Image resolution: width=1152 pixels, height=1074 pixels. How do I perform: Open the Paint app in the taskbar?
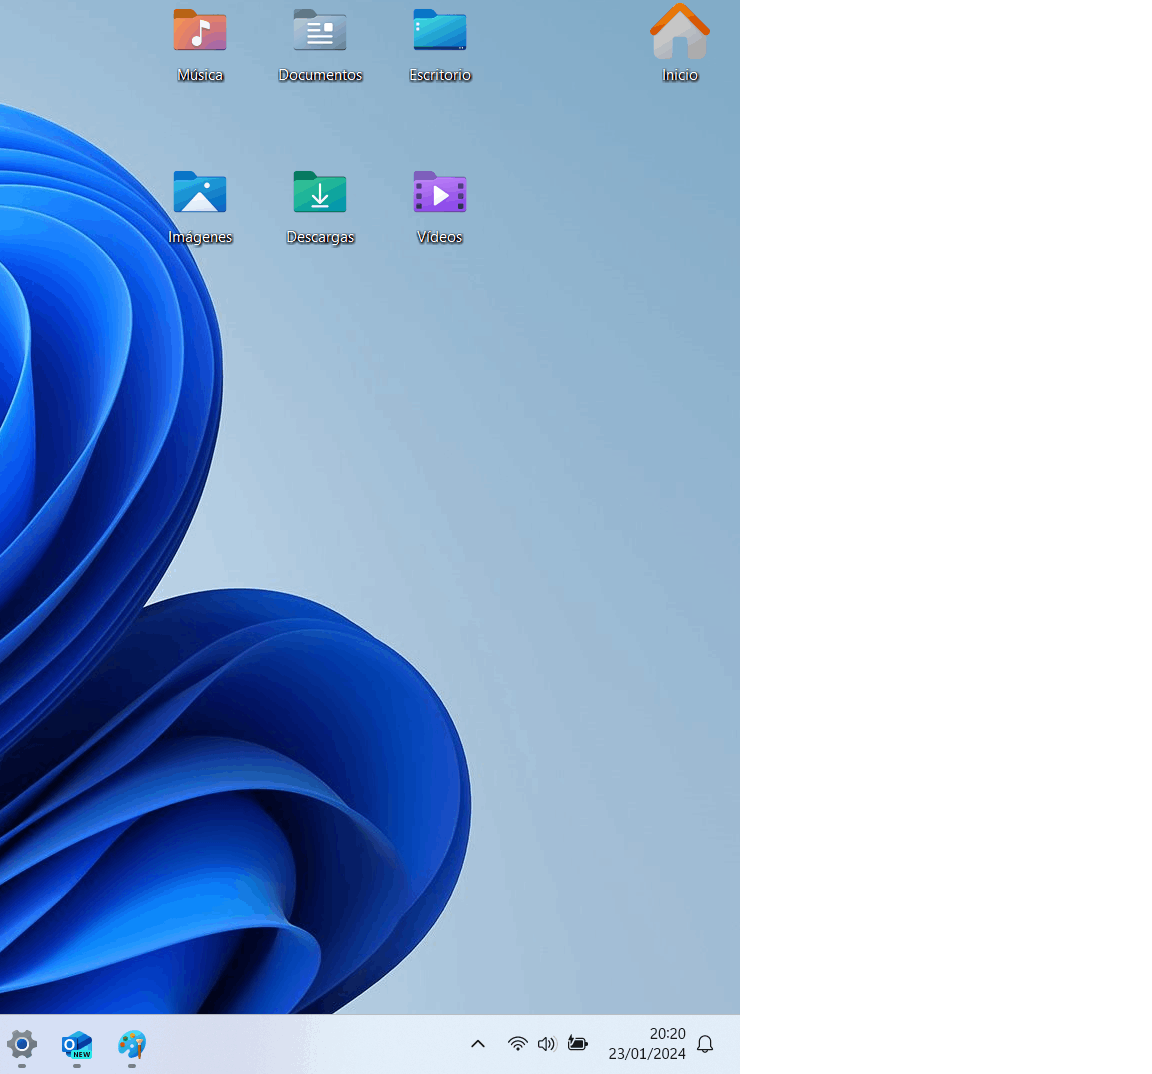[132, 1045]
